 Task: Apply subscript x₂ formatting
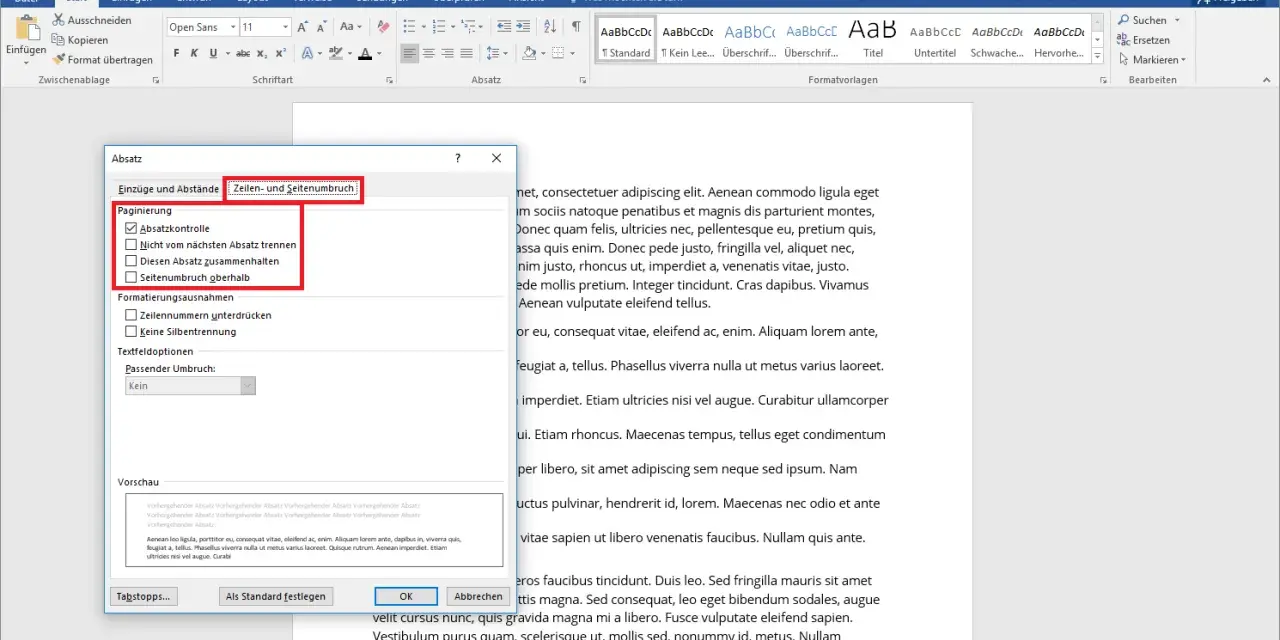262,53
